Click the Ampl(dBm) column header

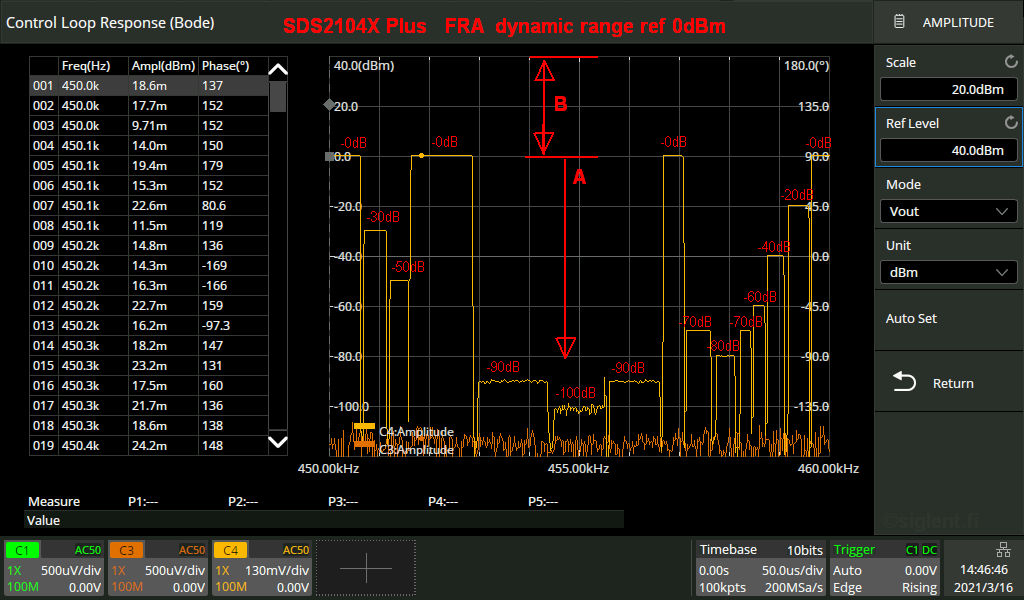coord(163,66)
